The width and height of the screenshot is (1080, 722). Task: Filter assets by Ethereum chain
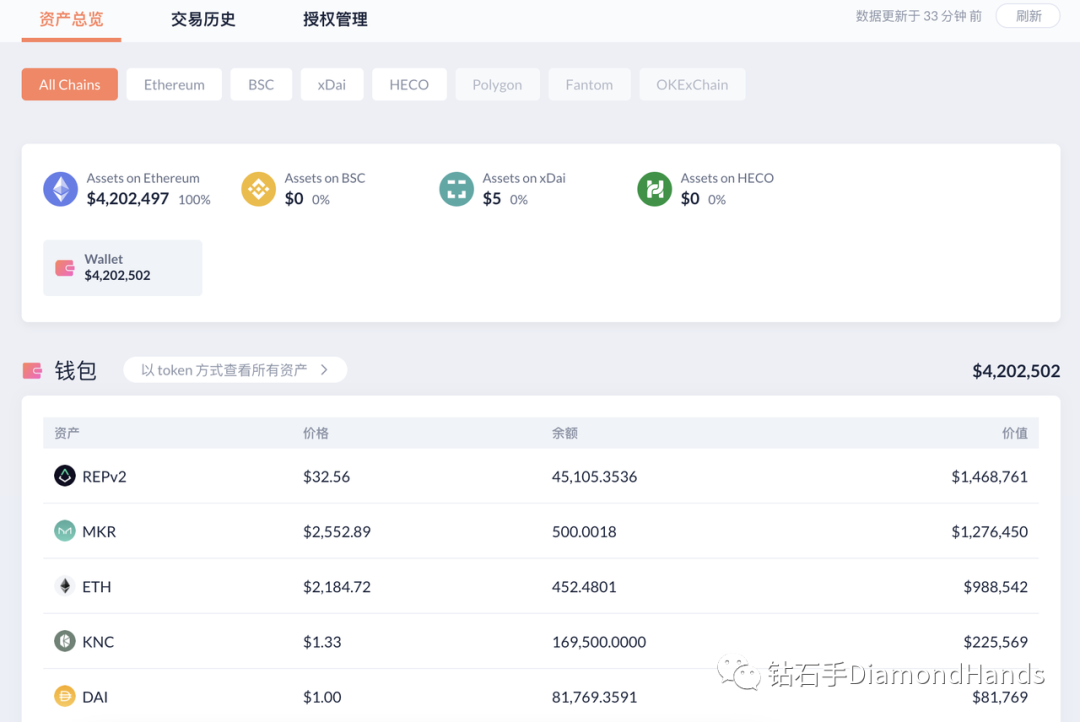[174, 85]
